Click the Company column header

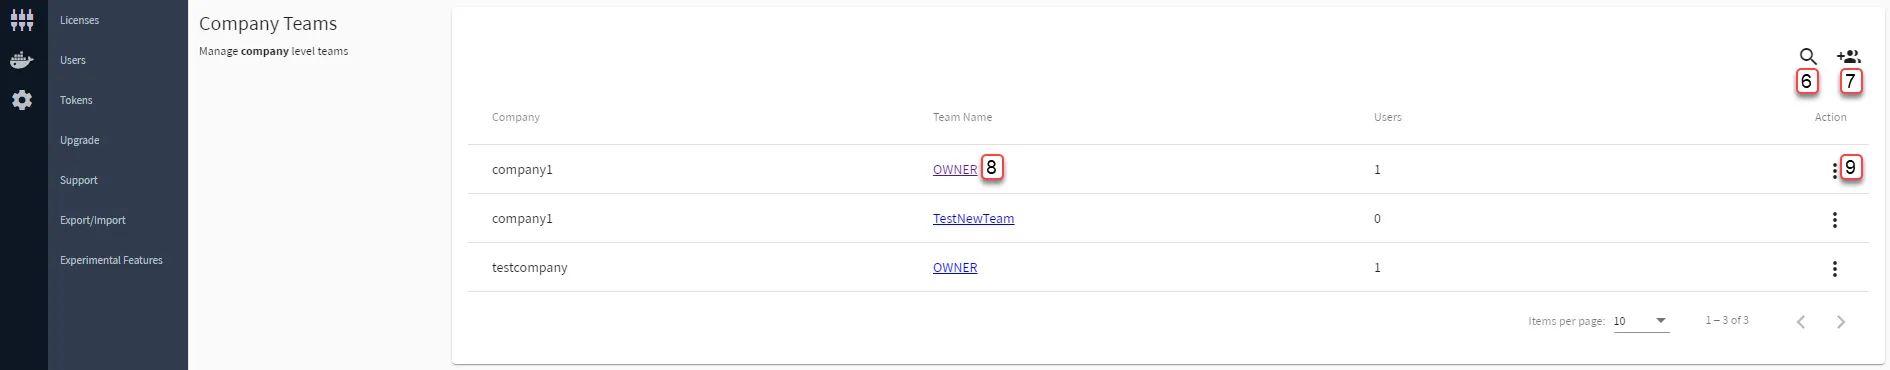(x=515, y=117)
